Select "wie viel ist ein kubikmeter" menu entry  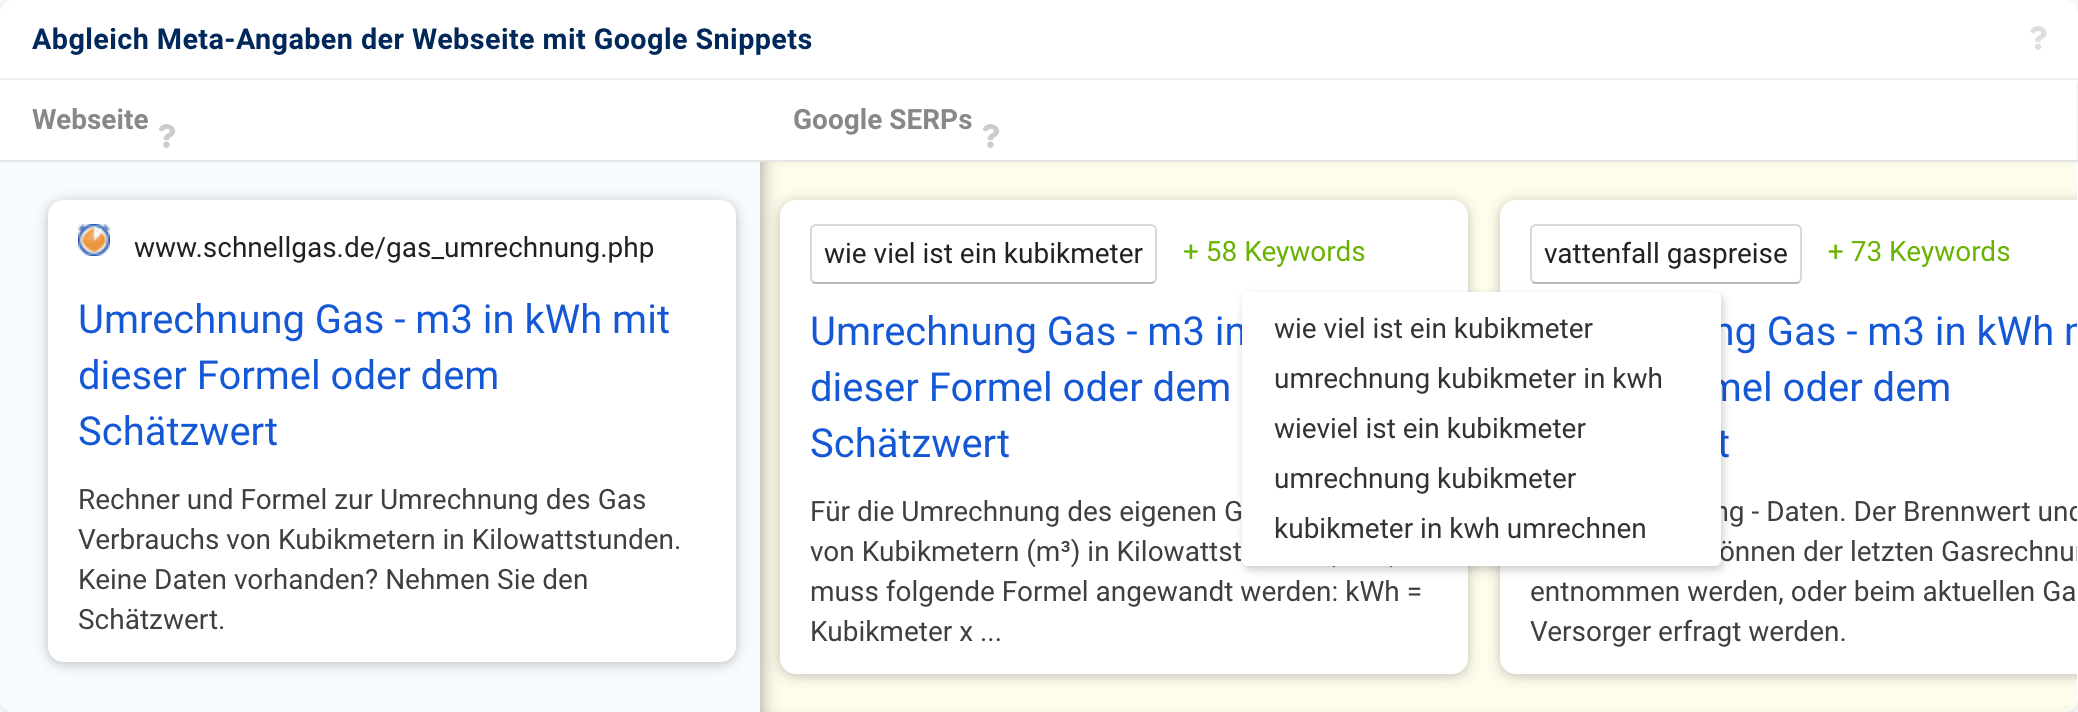tap(1432, 329)
